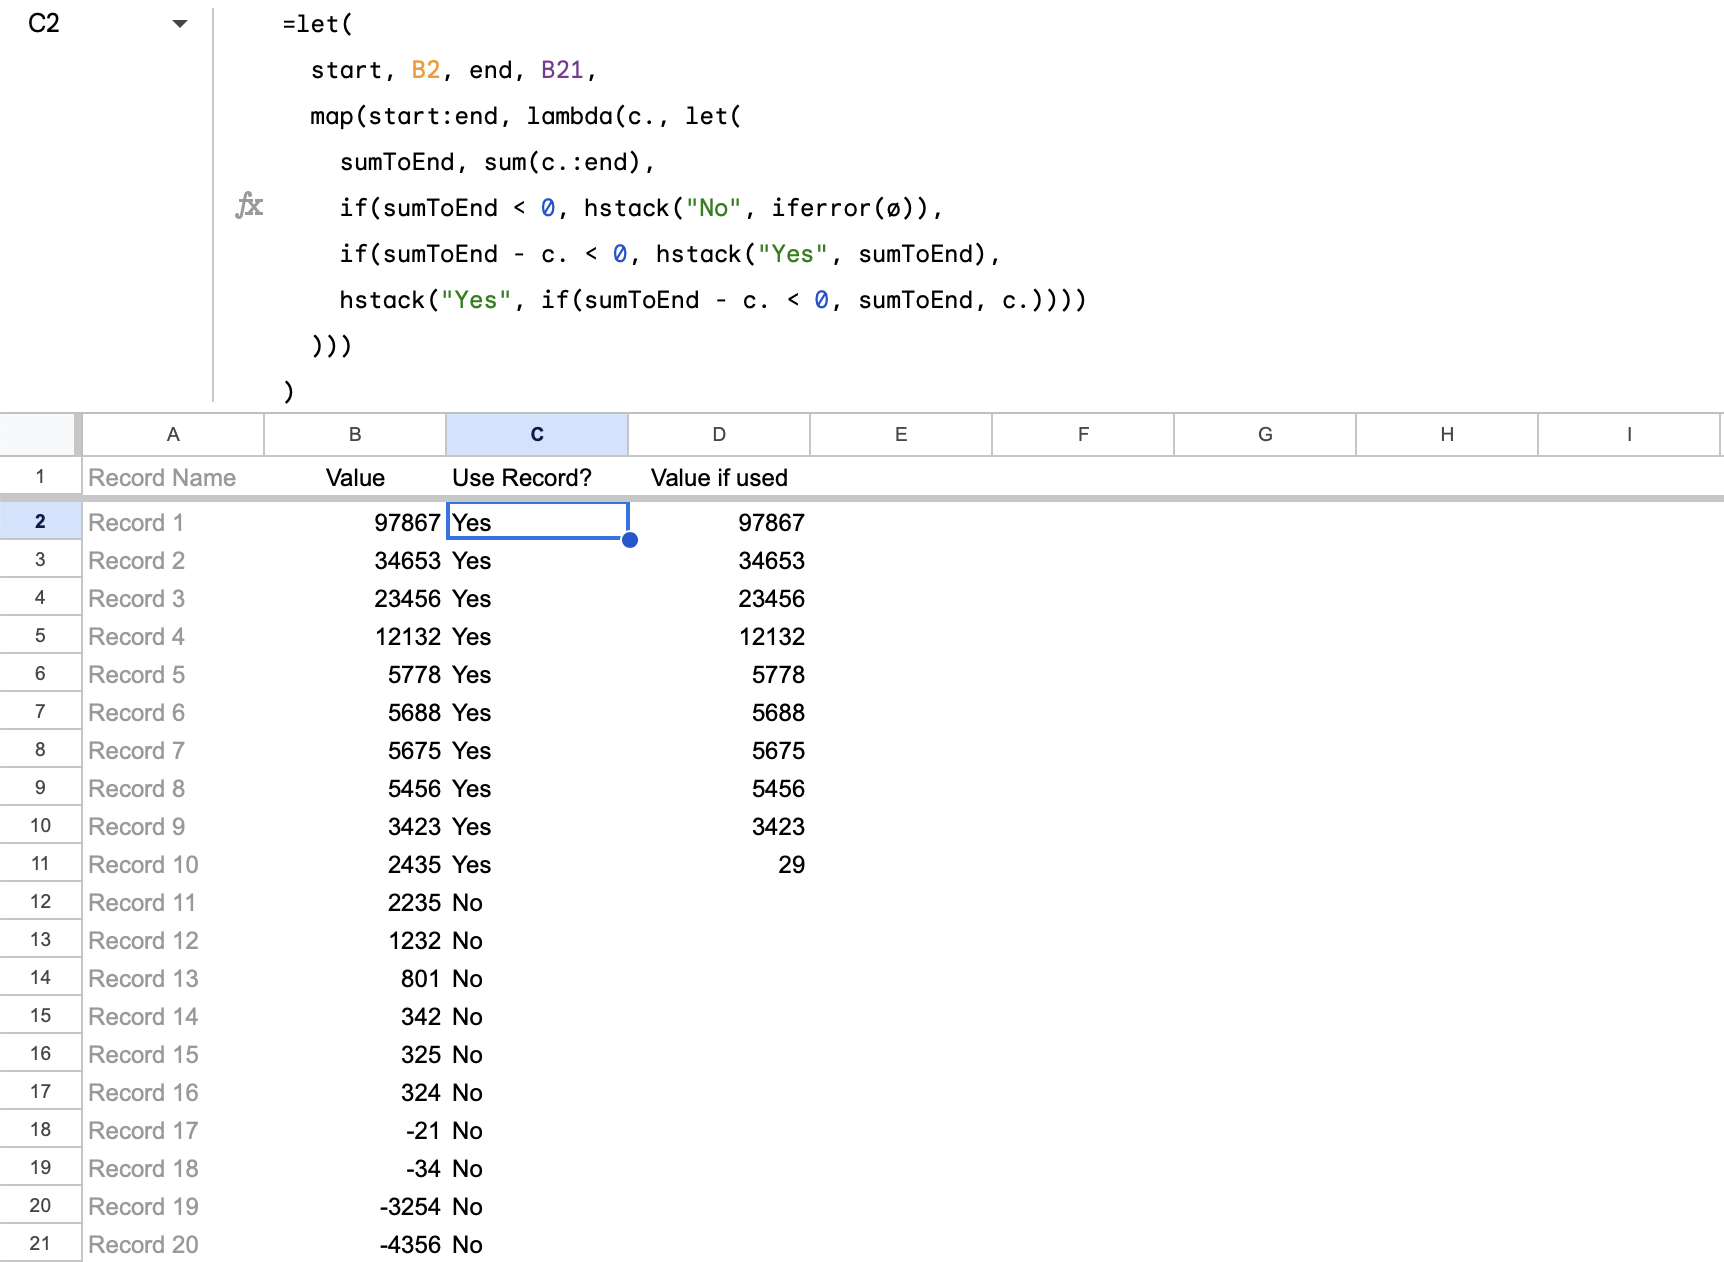Click value cell -3254 in column B
The width and height of the screenshot is (1724, 1262).
coord(355,1206)
